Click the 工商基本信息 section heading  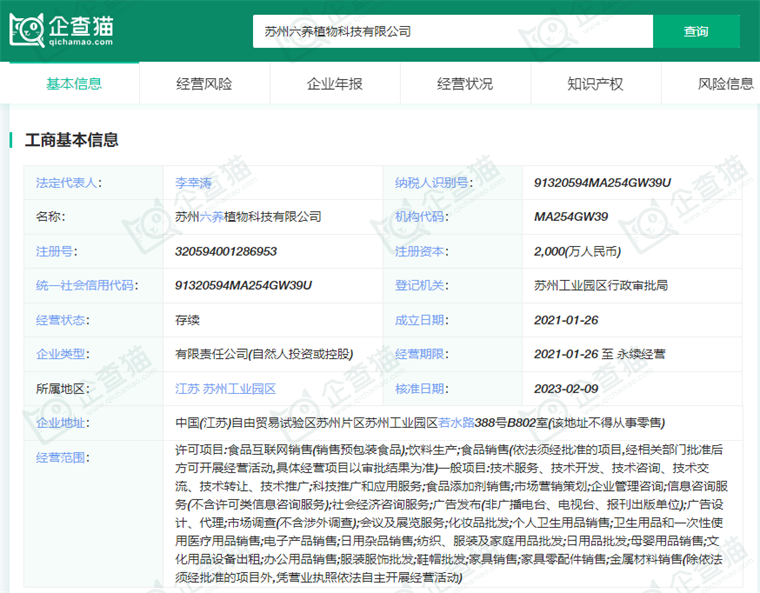click(x=71, y=140)
